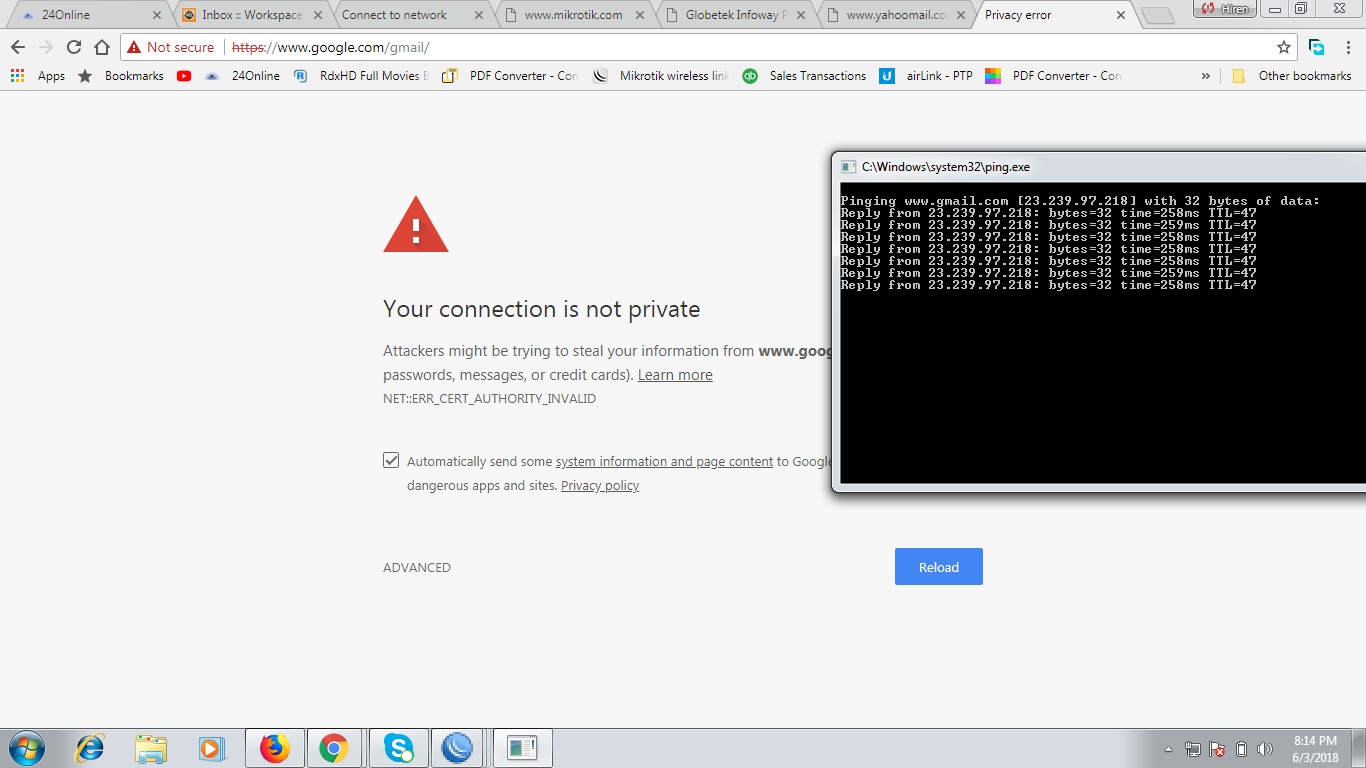
Task: Open a new tab with the new tab button
Action: click(1157, 16)
